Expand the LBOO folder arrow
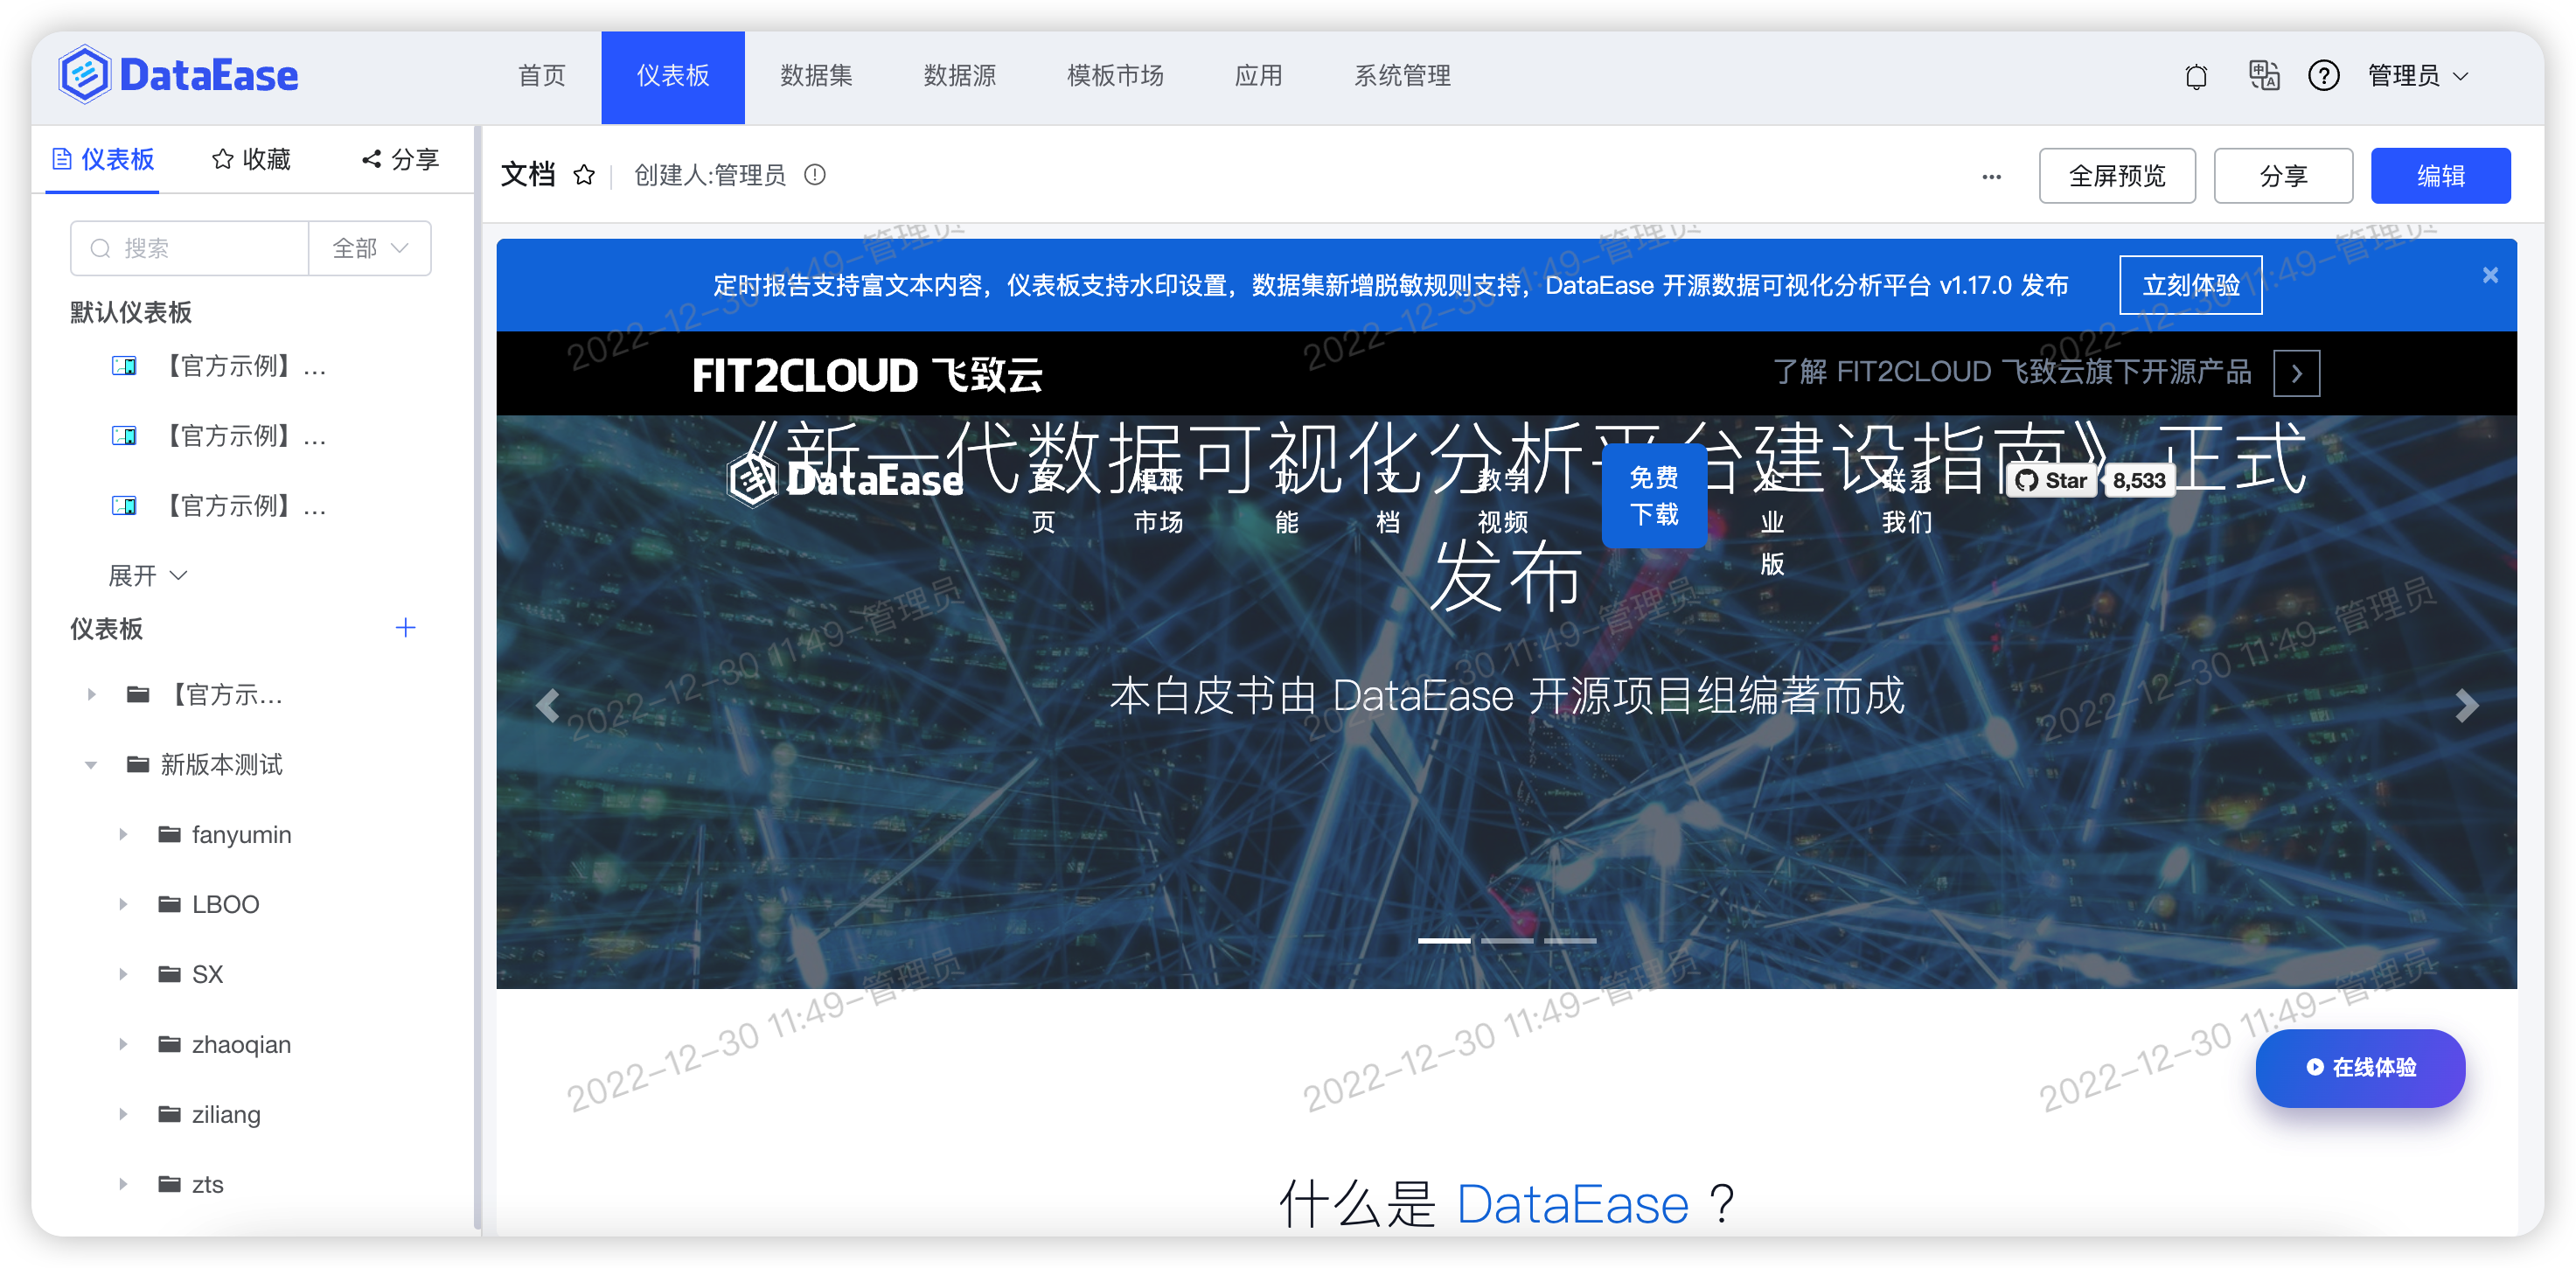Screen dimensions: 2576x1268 [x=123, y=904]
